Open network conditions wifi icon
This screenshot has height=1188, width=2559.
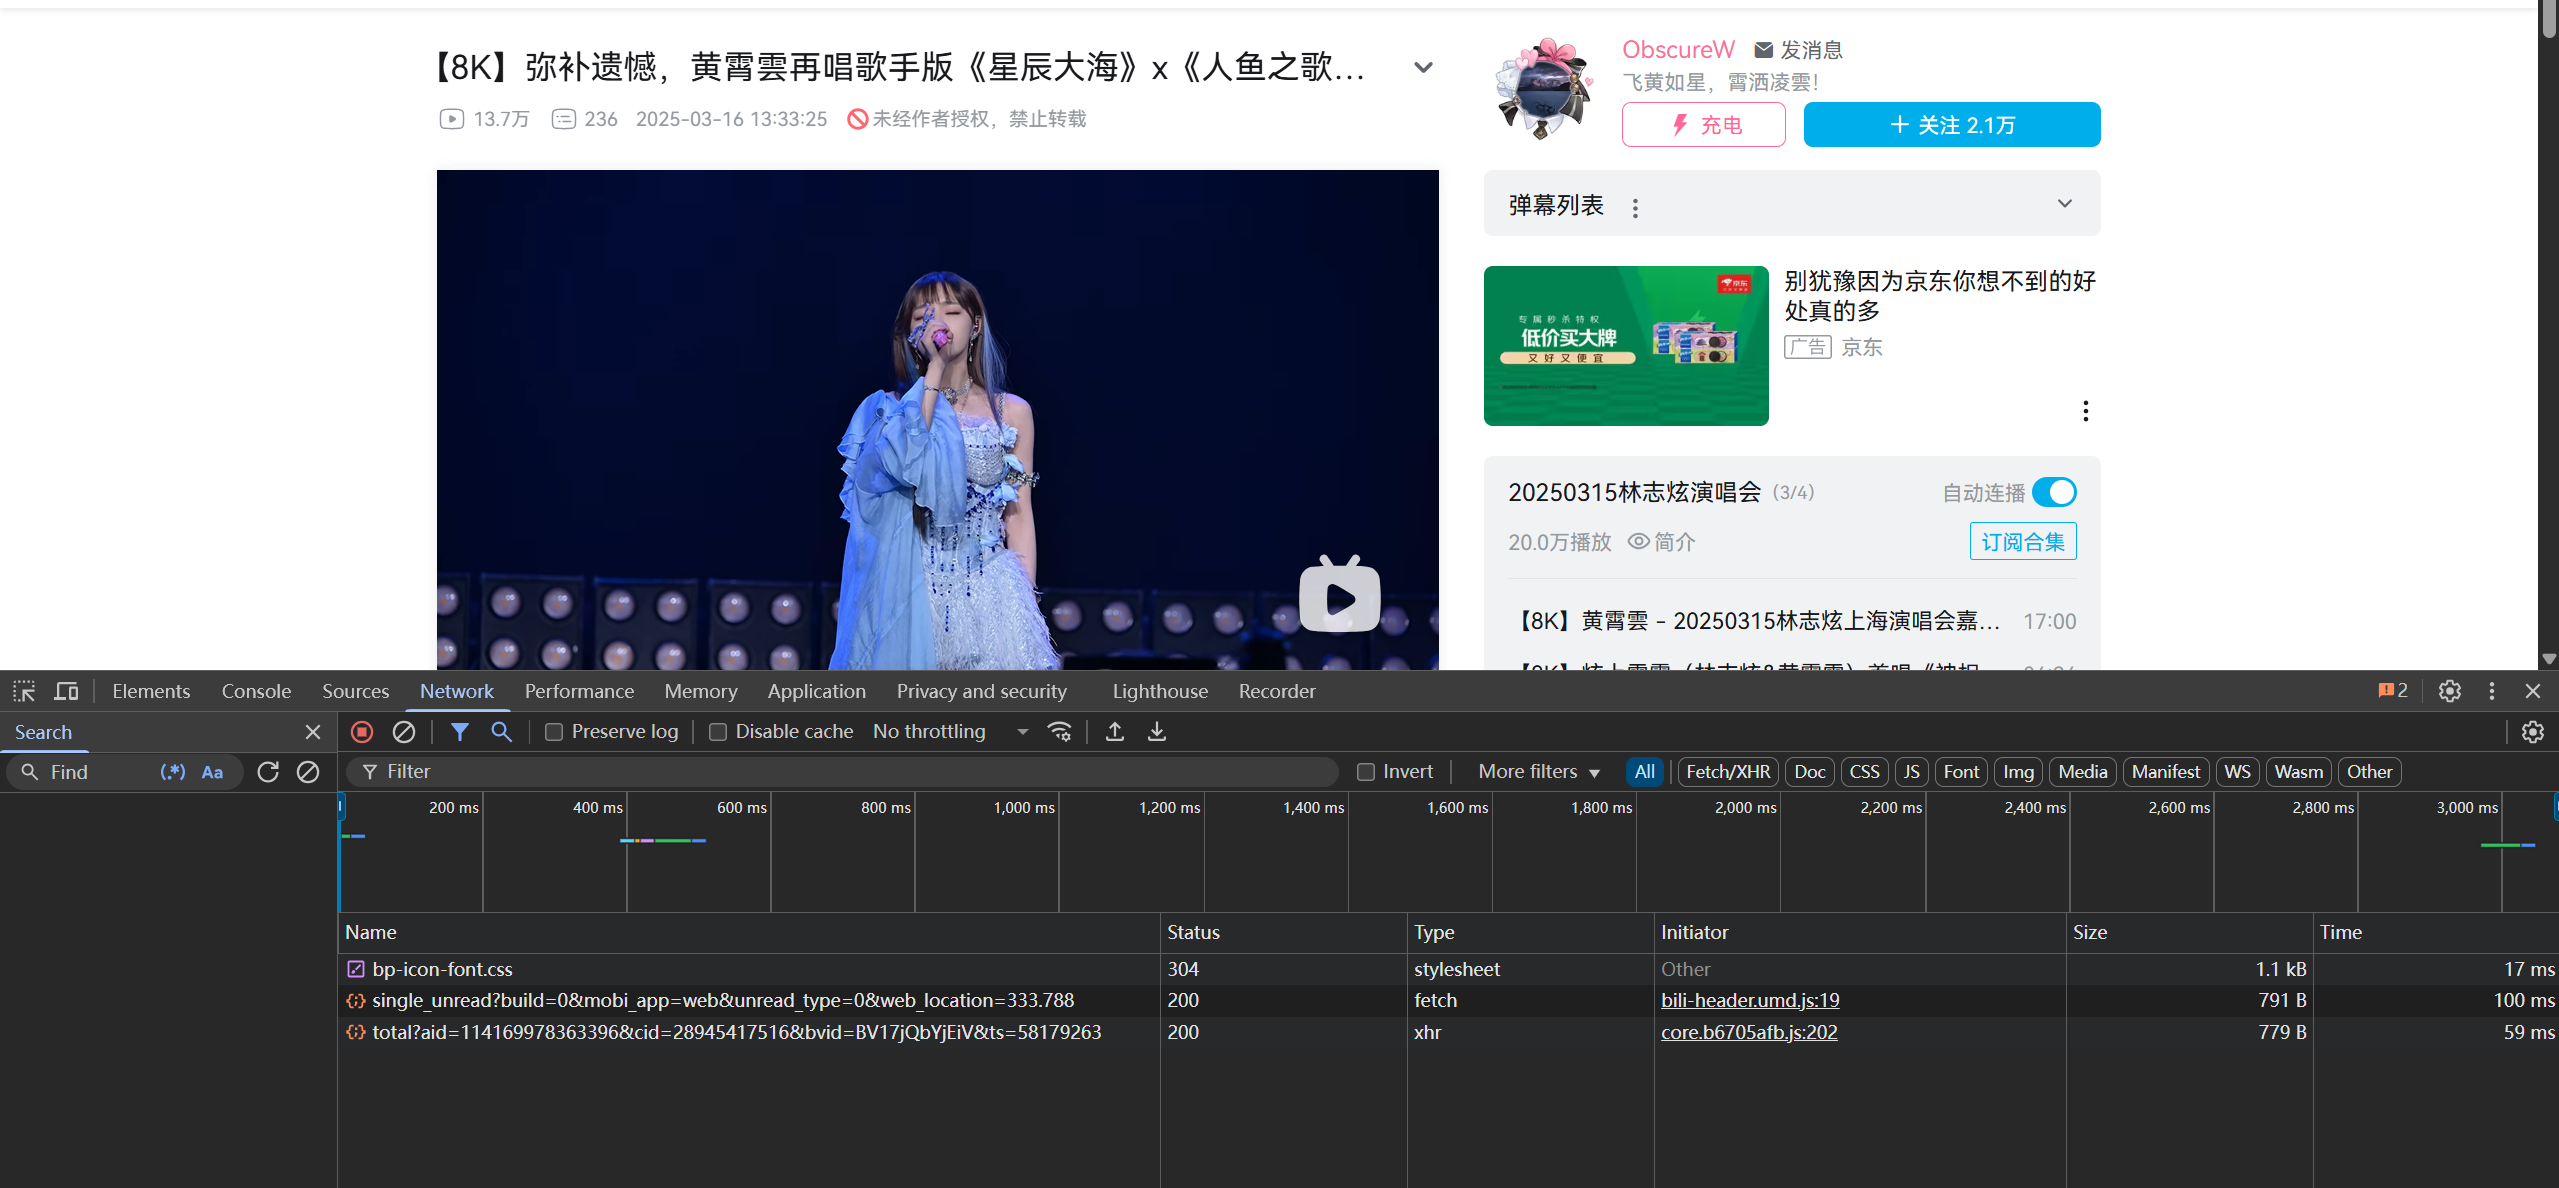point(1059,732)
